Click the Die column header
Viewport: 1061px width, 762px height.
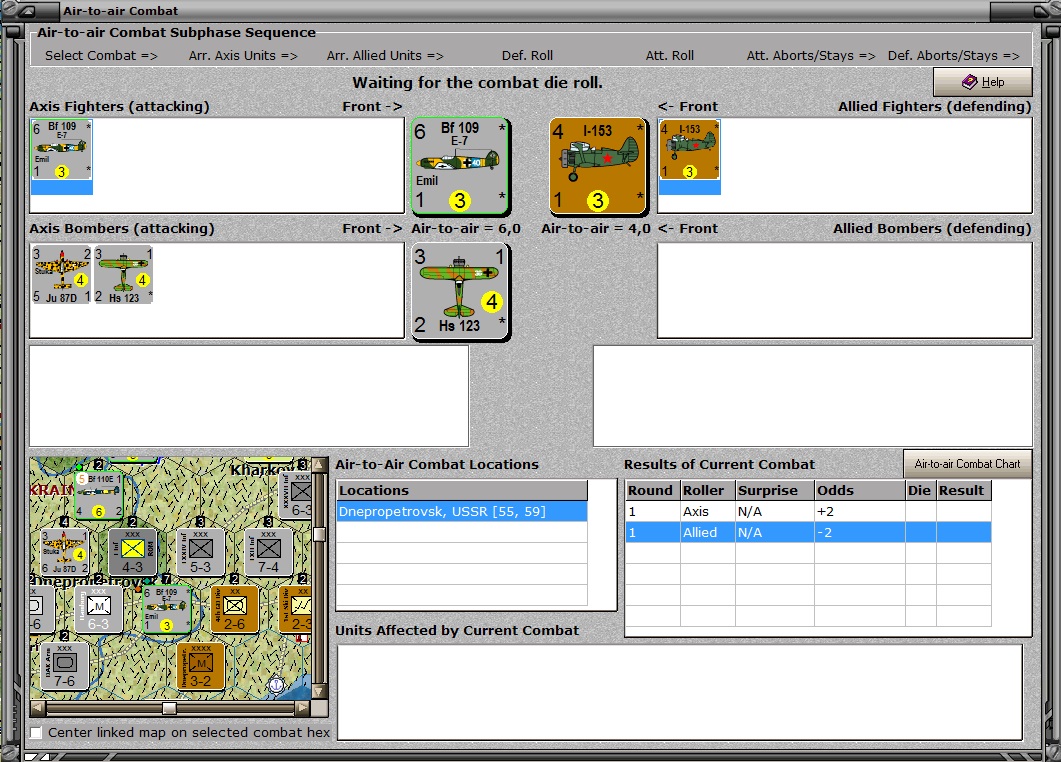point(920,491)
